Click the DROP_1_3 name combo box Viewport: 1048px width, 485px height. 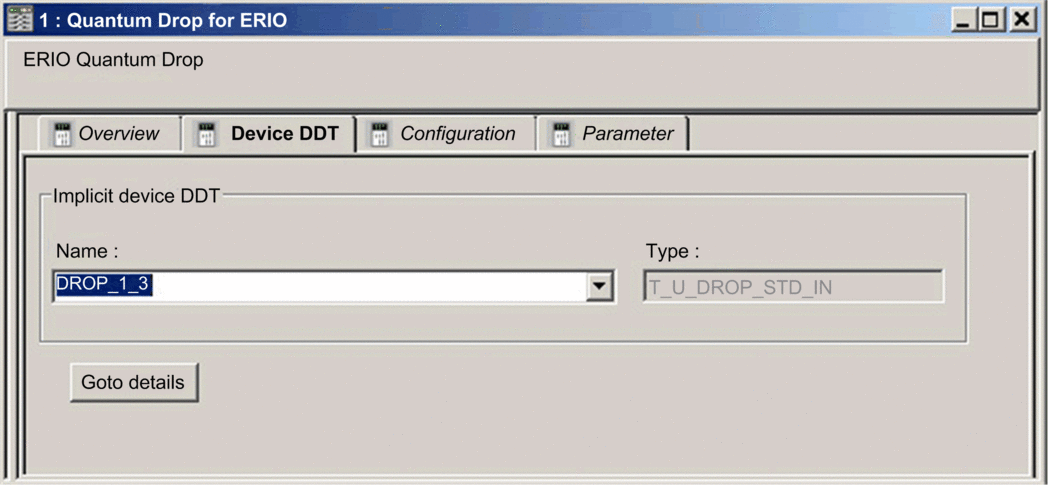[333, 287]
